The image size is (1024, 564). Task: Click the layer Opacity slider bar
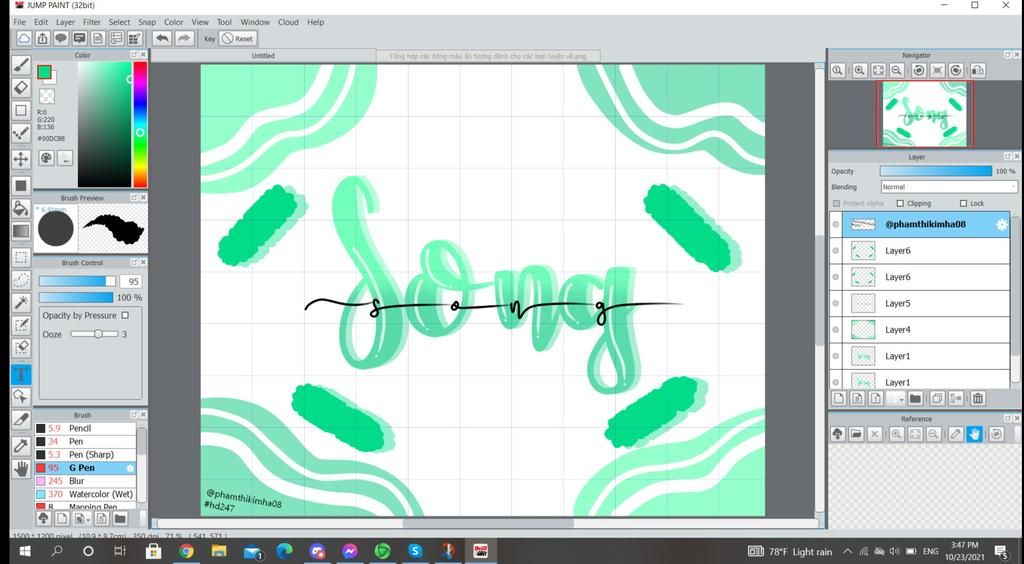[935, 171]
